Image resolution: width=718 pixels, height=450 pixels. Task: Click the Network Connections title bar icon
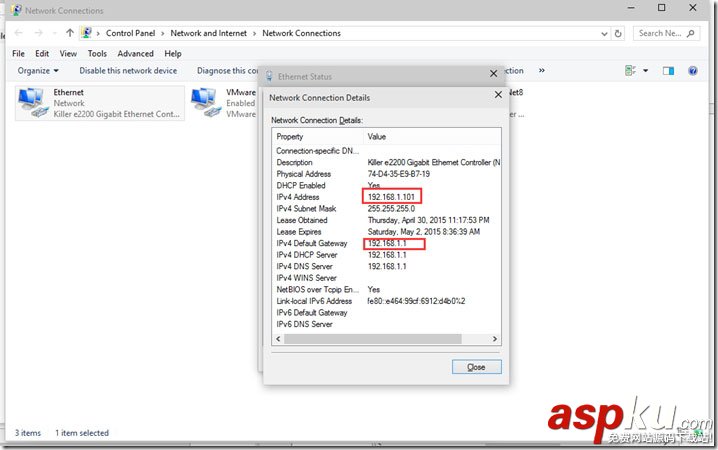pos(16,10)
